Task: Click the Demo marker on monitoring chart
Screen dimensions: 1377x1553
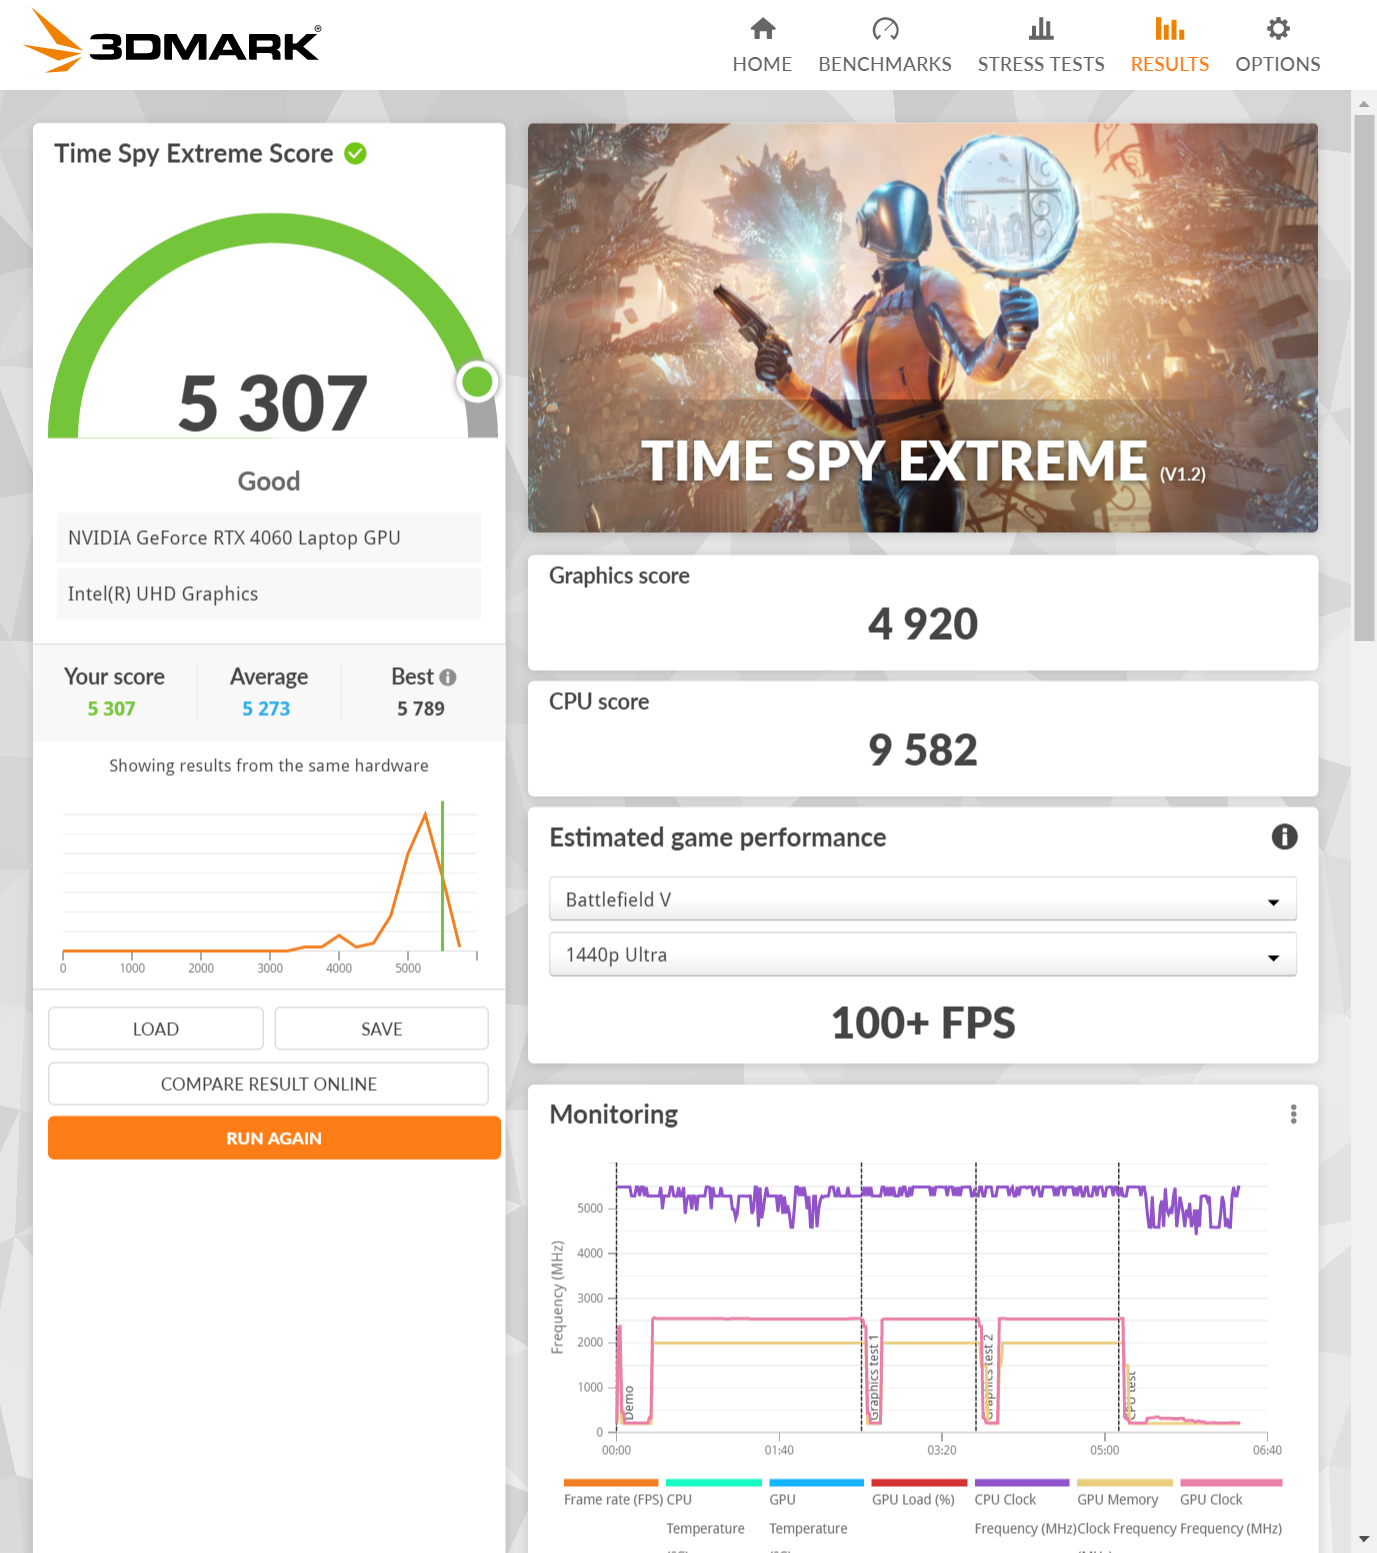Action: pos(629,1403)
